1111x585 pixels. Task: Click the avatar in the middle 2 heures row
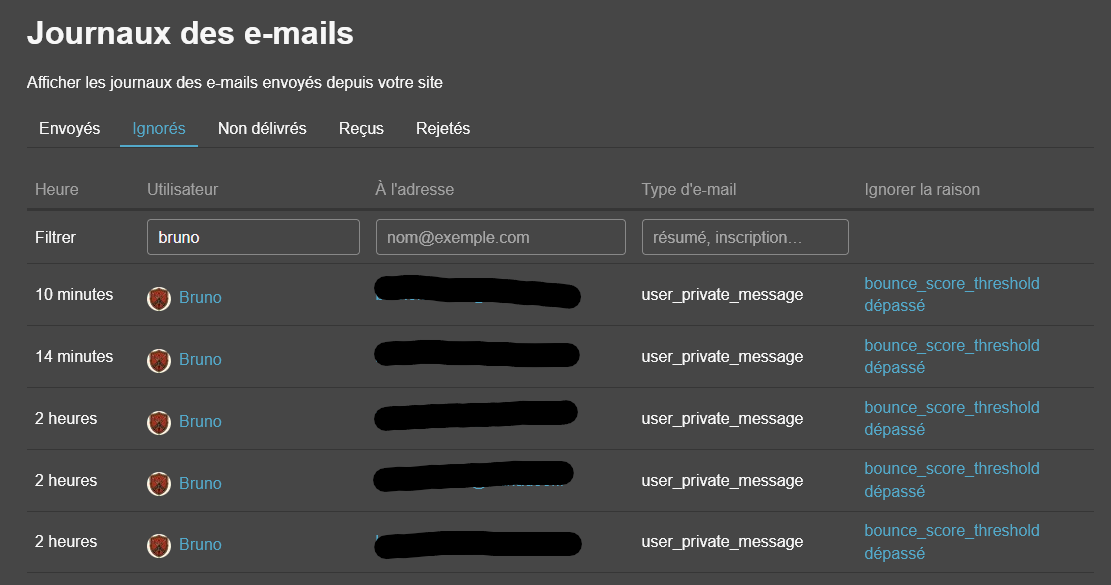pos(158,484)
